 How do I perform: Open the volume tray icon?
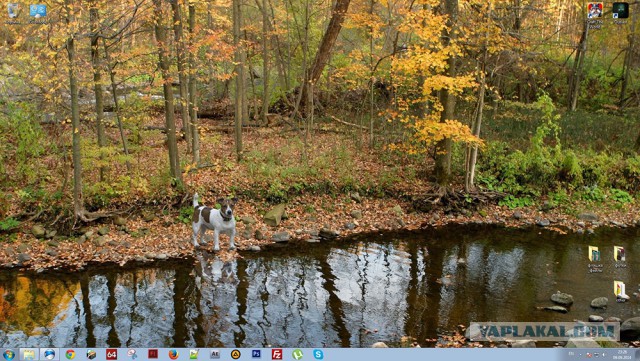(x=604, y=354)
